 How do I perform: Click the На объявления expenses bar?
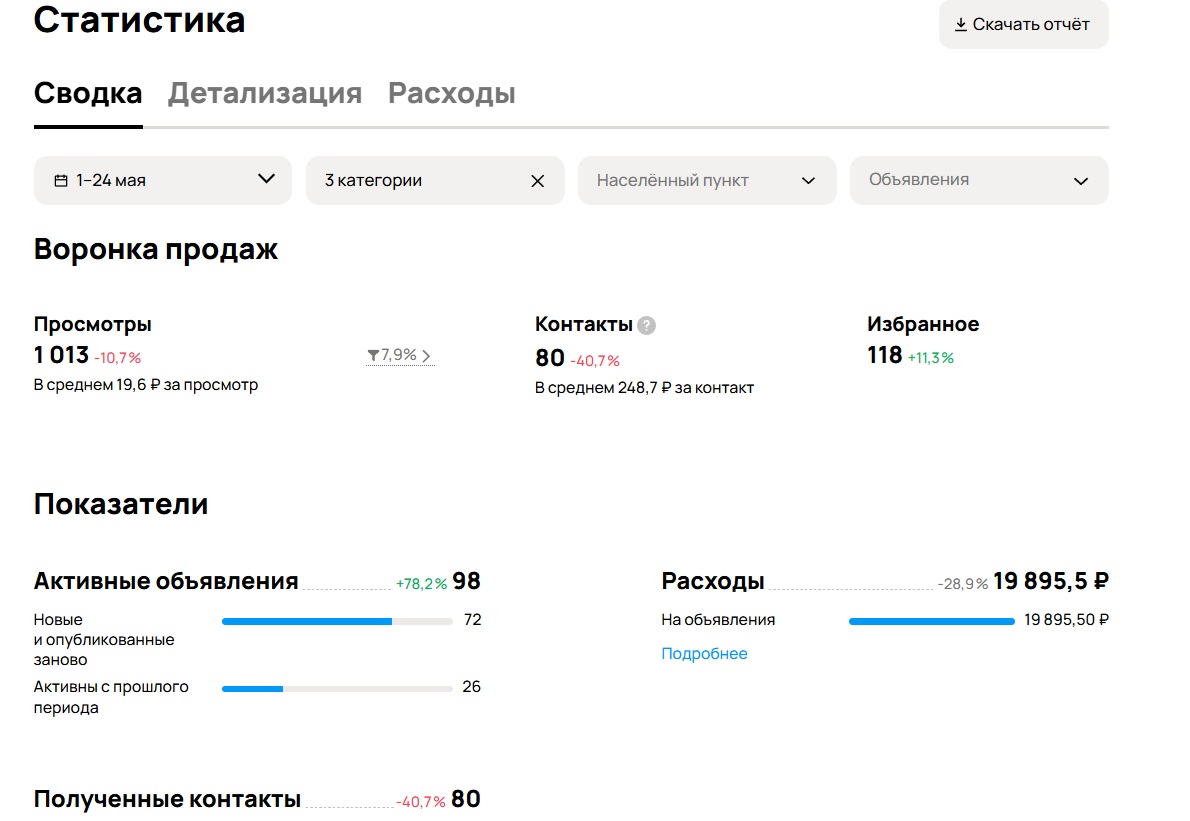click(x=931, y=621)
